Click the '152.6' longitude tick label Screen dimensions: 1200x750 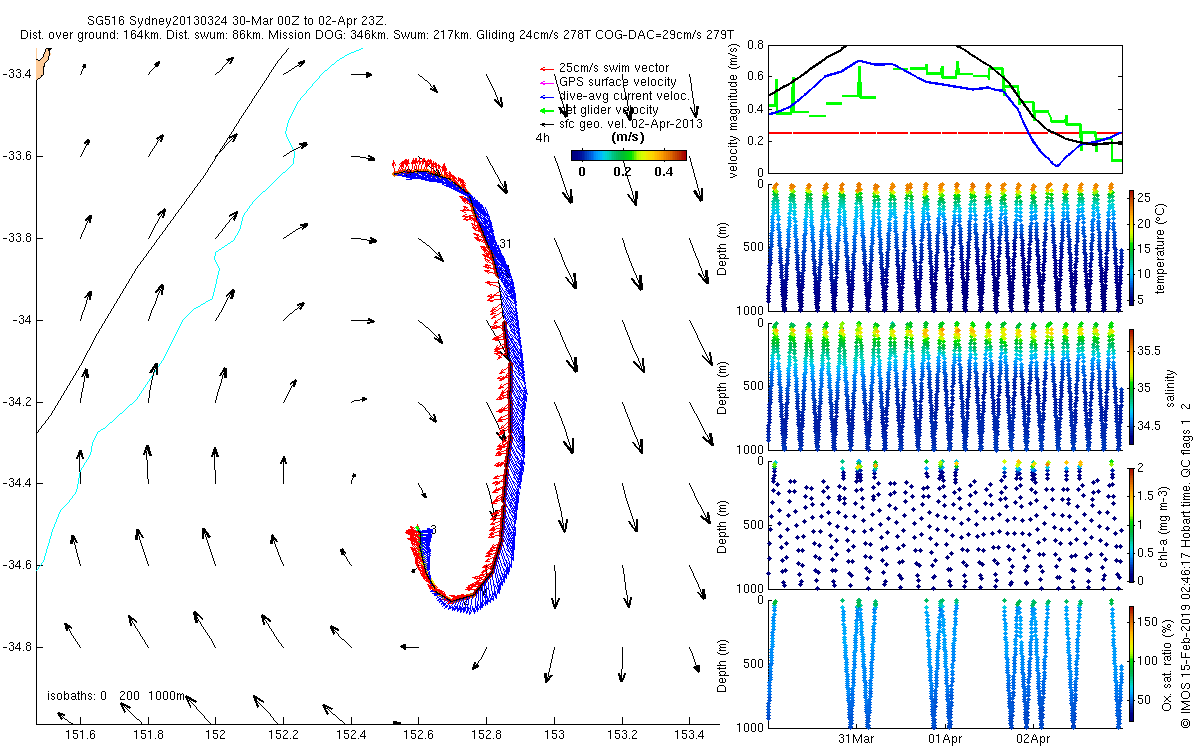click(x=418, y=735)
